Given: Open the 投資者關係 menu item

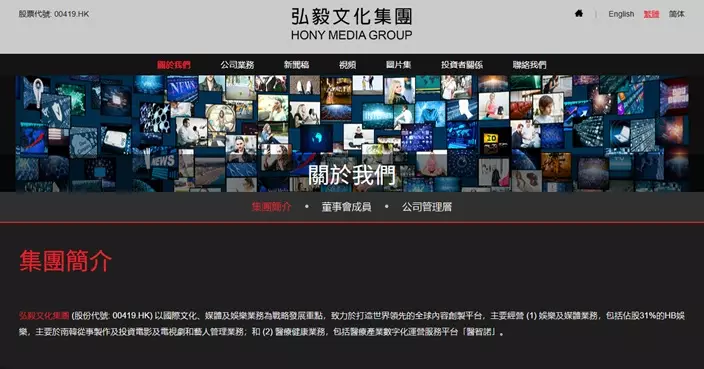Looking at the screenshot, I should pyautogui.click(x=462, y=65).
